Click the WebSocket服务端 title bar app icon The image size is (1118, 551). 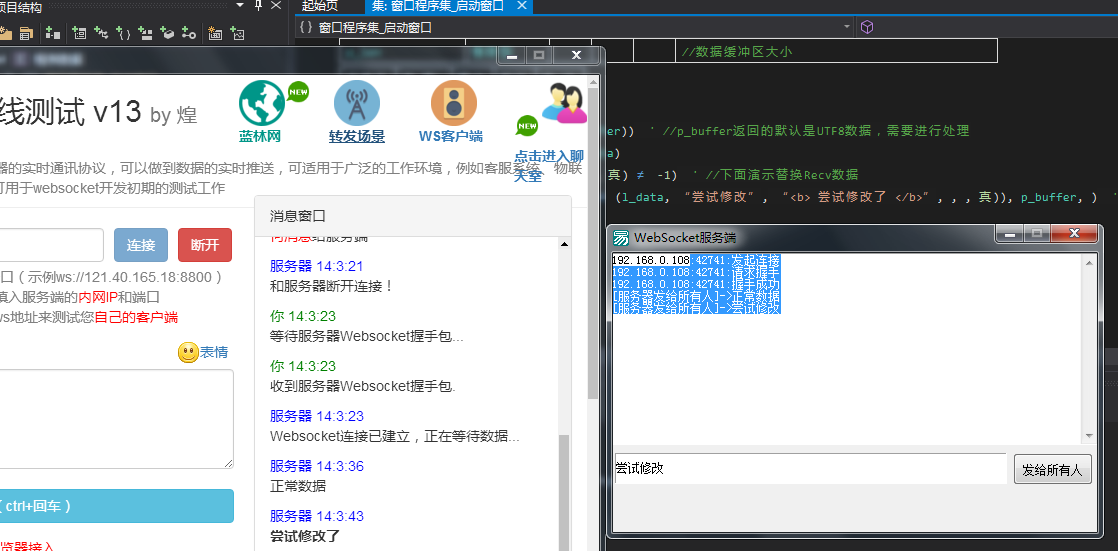click(x=622, y=237)
